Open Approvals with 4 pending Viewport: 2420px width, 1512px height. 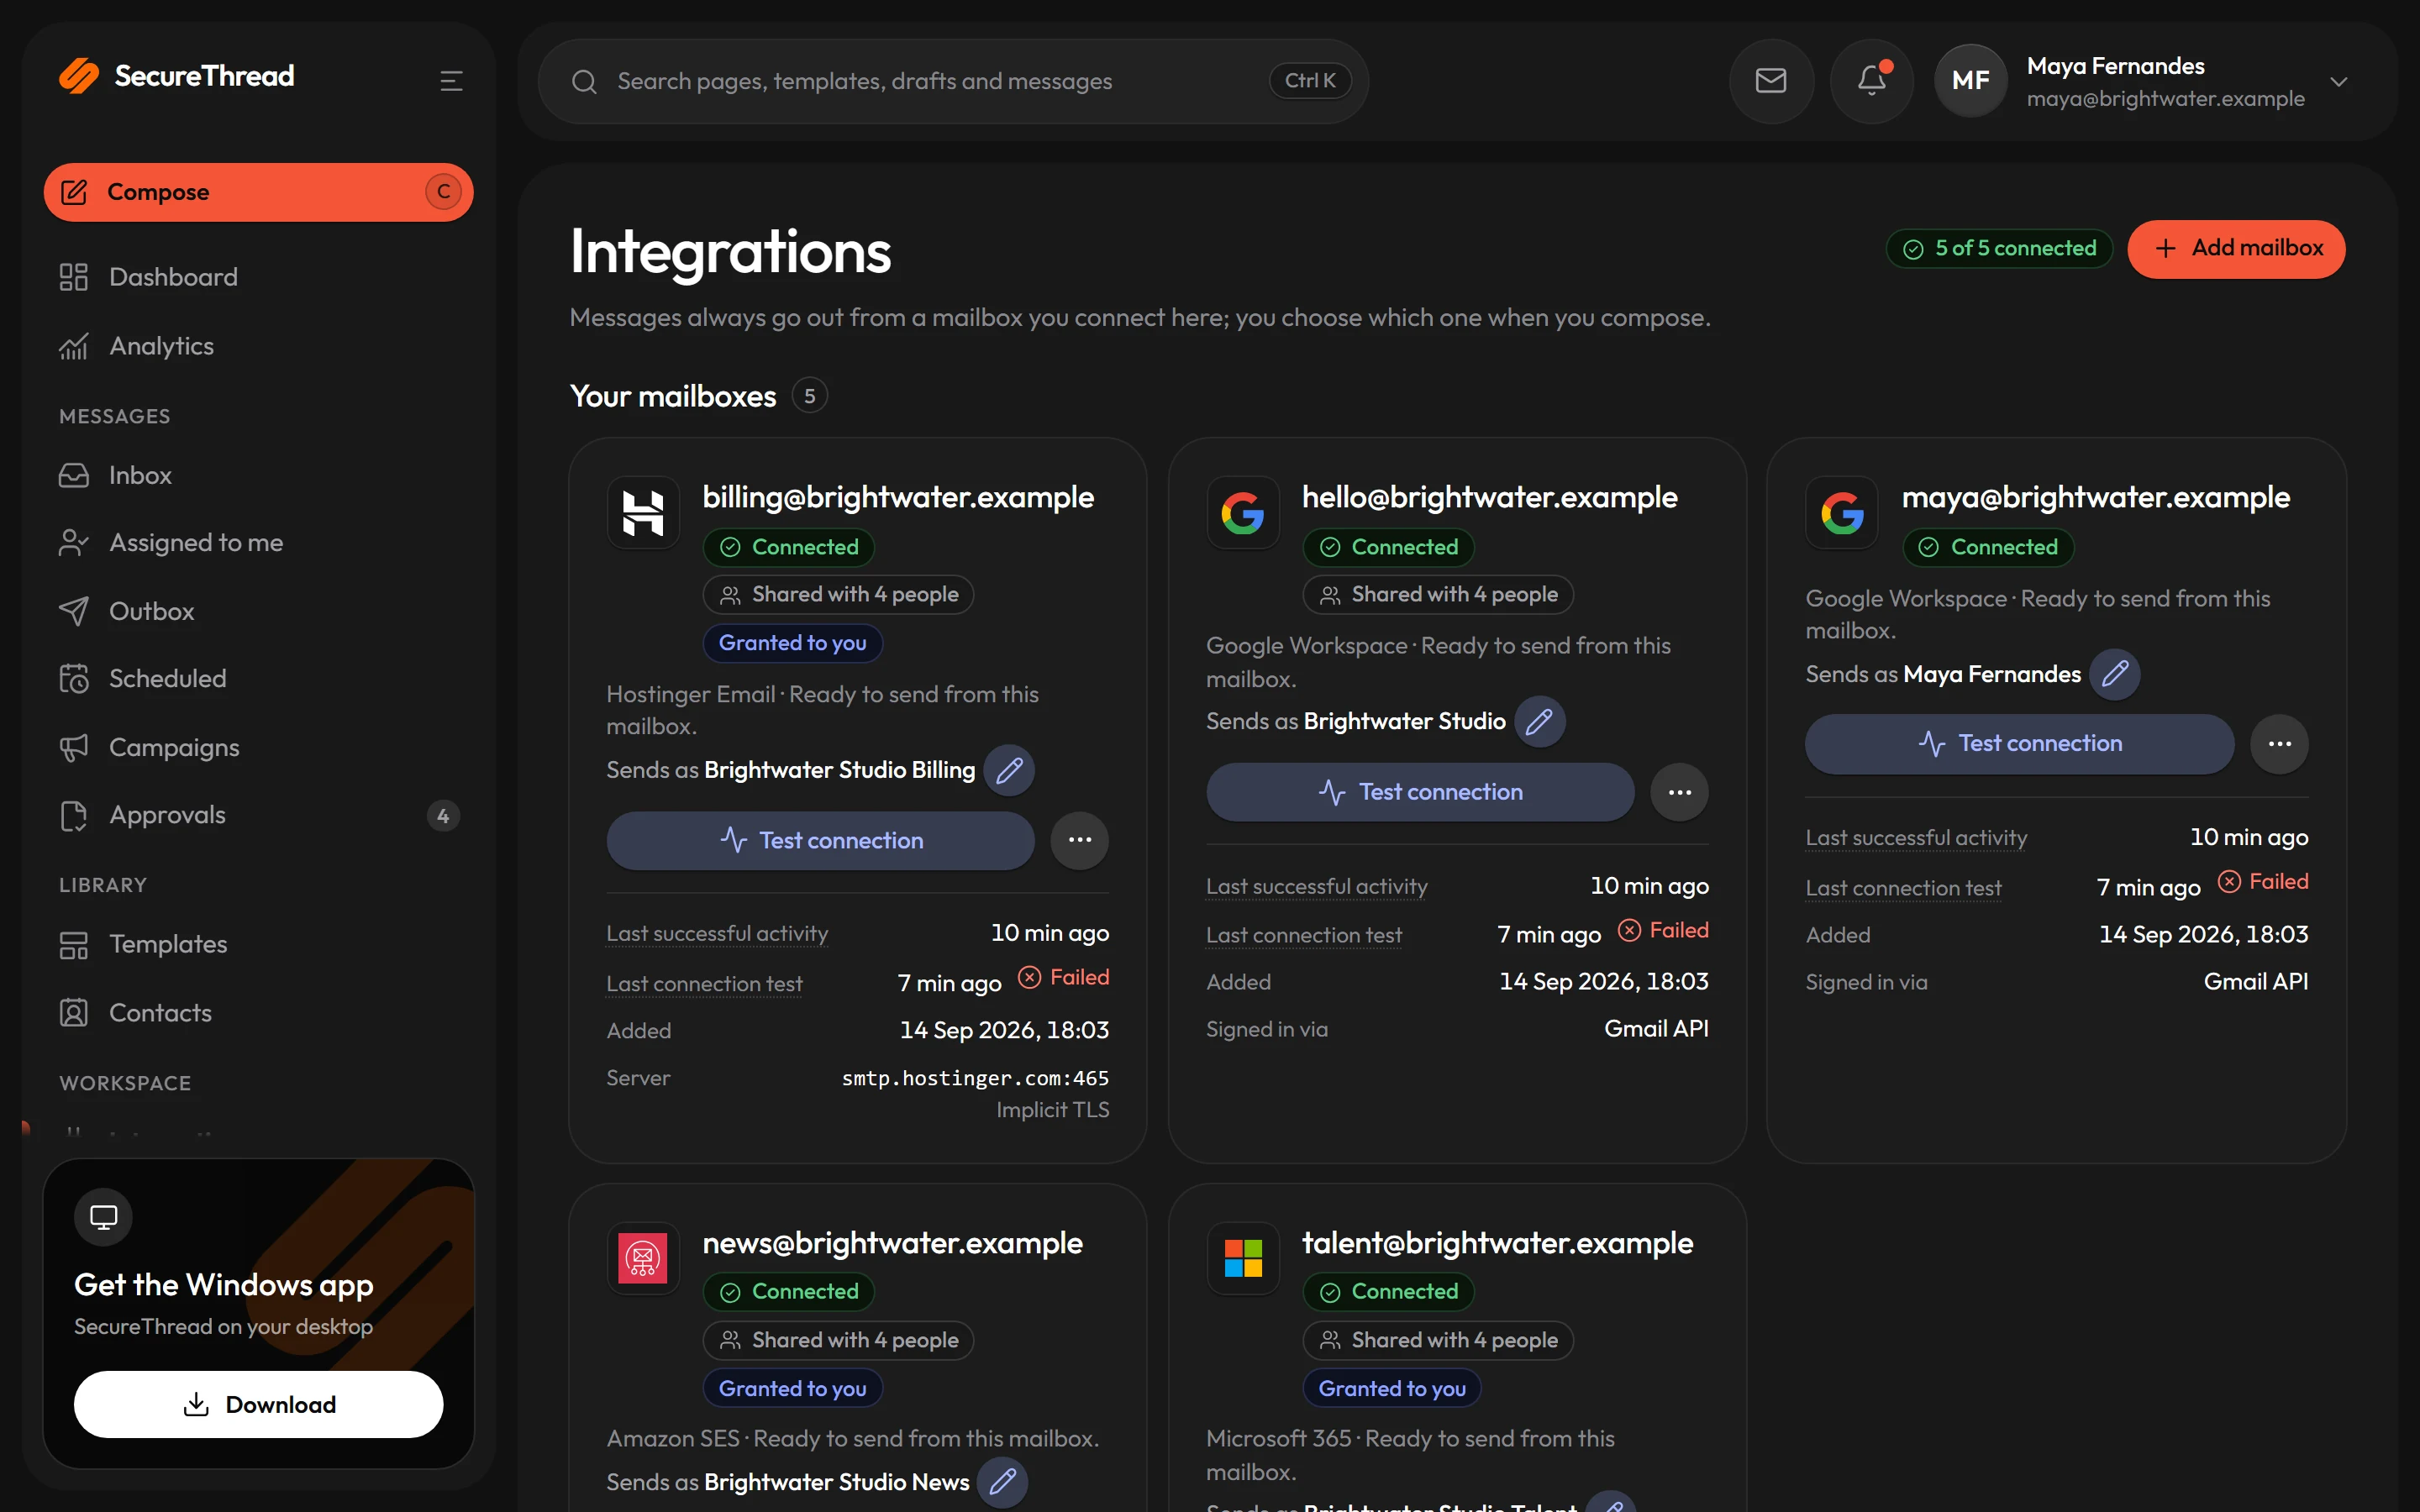[x=258, y=815]
